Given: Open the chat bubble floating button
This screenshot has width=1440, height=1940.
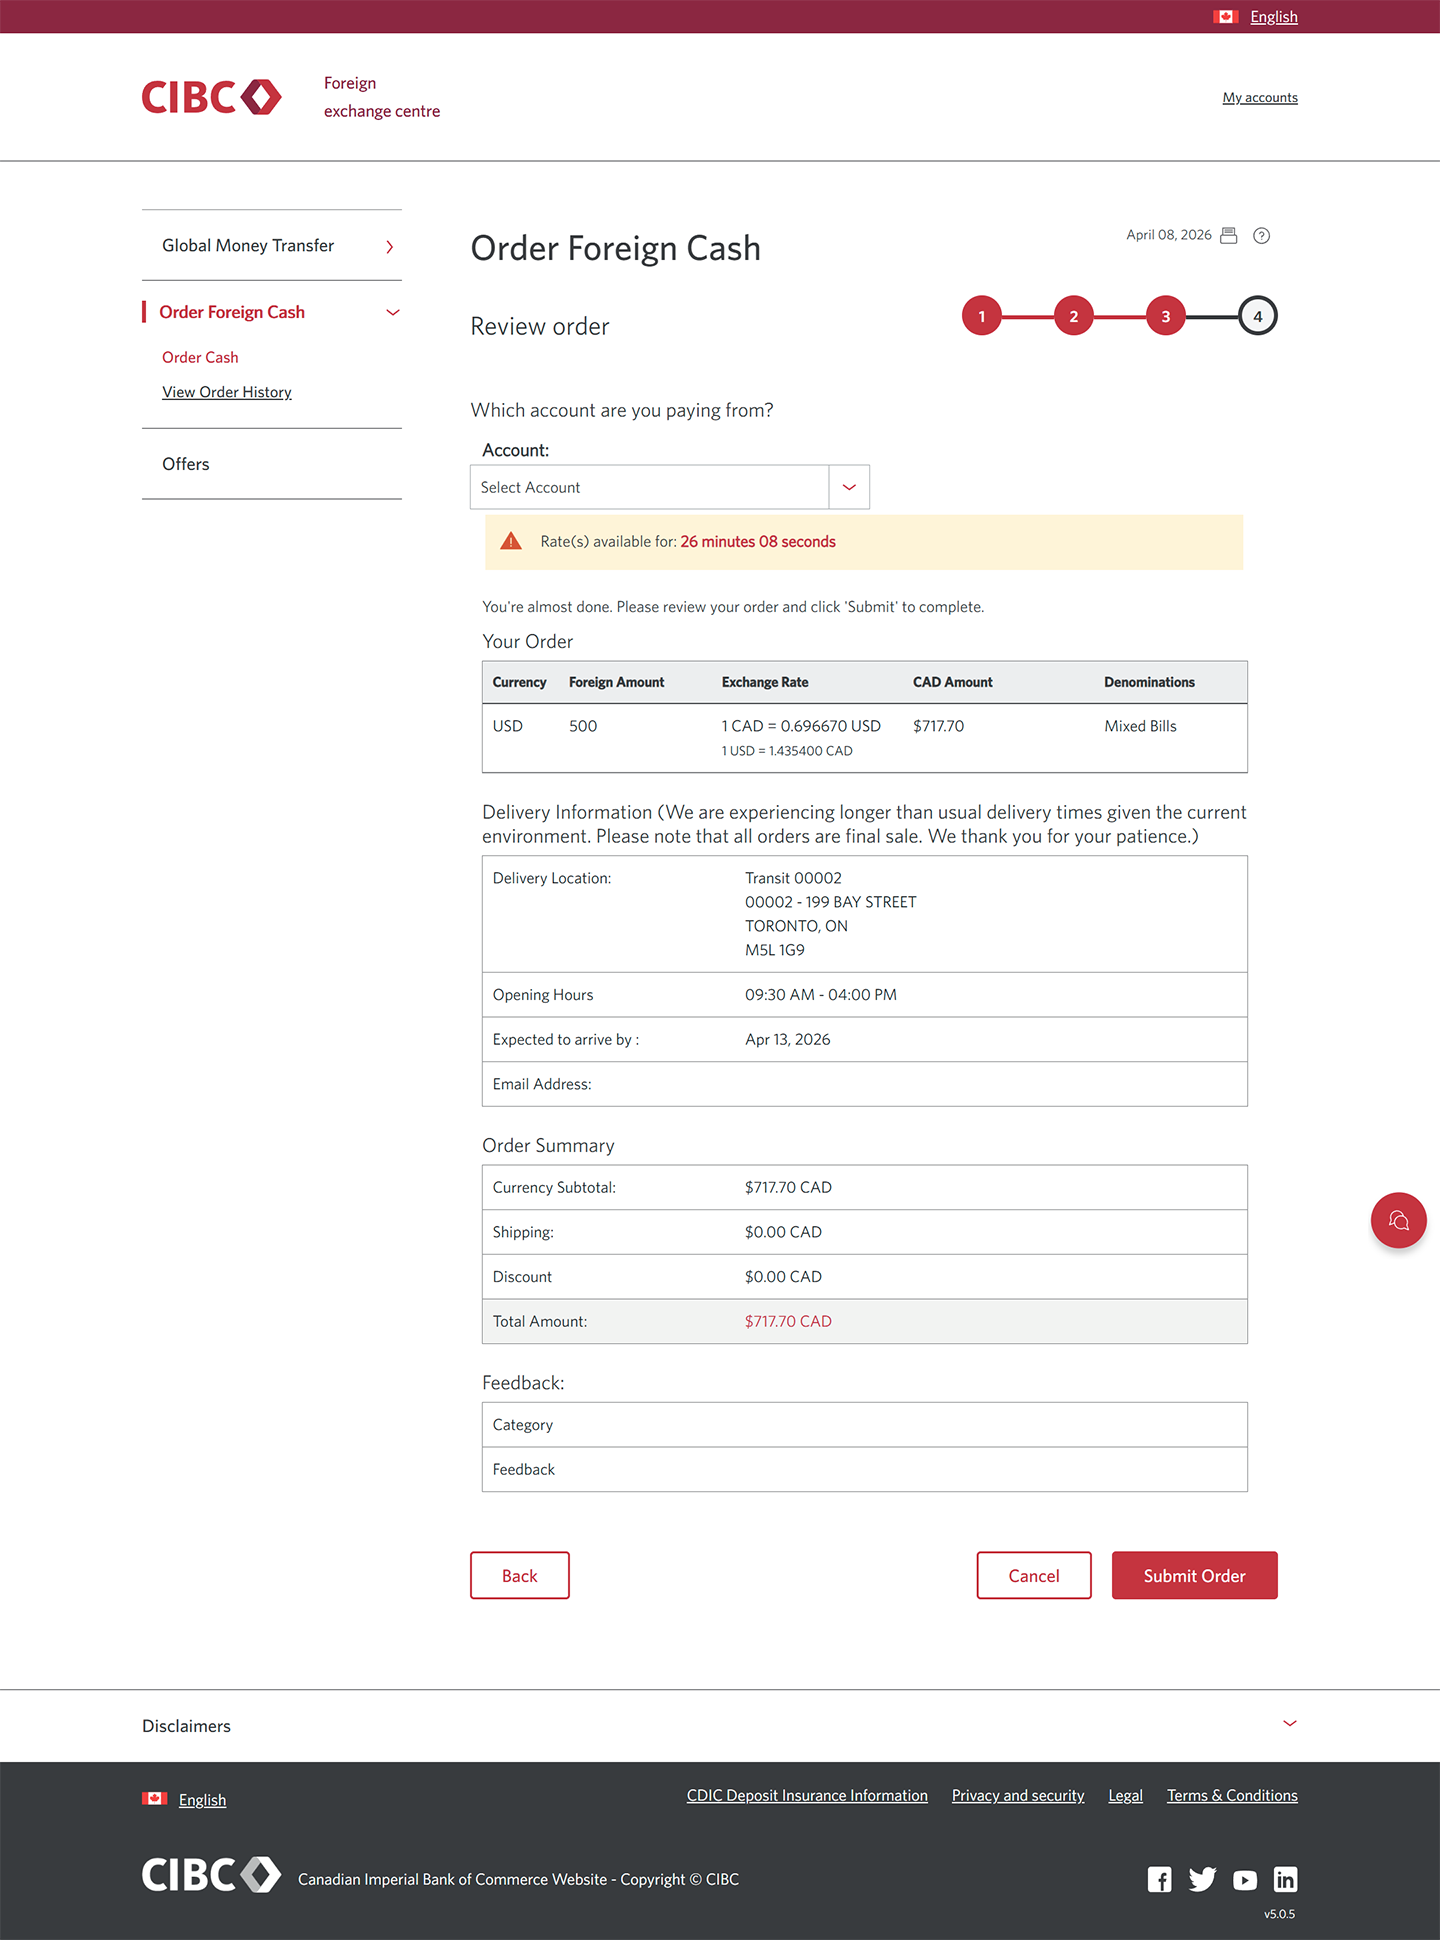Looking at the screenshot, I should point(1398,1220).
